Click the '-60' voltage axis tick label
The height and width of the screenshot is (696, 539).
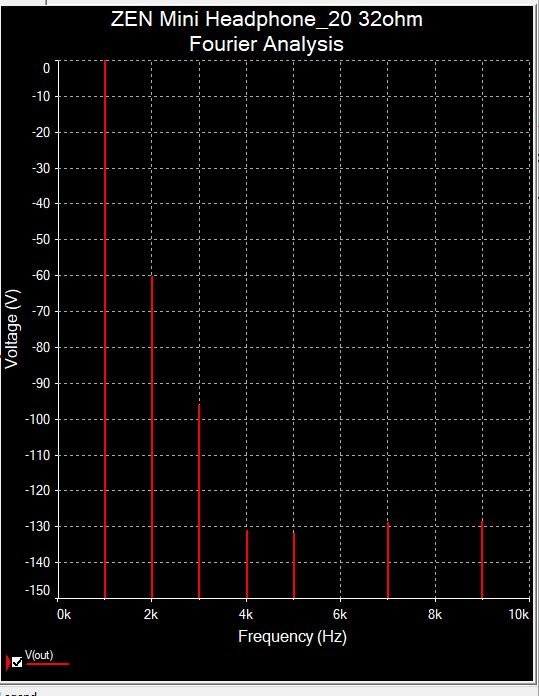click(x=41, y=275)
